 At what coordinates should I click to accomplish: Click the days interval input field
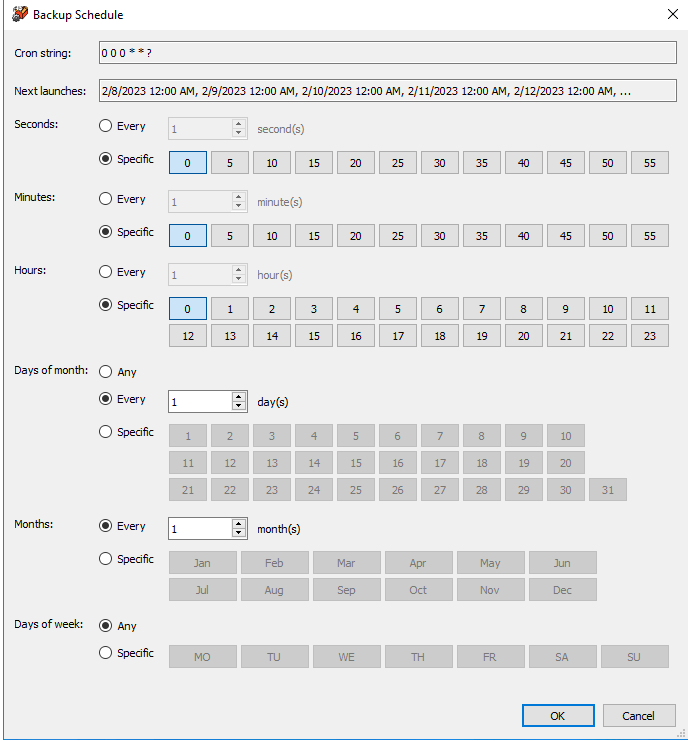(x=200, y=402)
